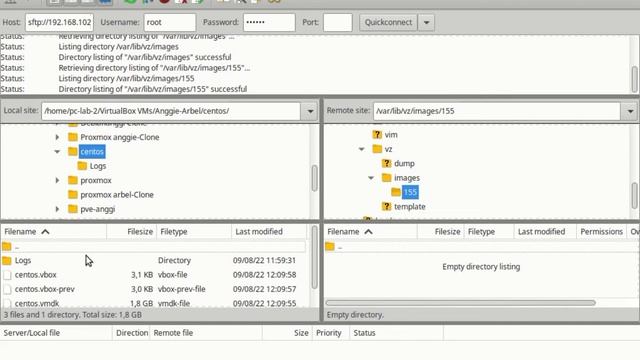Select the Logs subfolder label in local tree
Image resolution: width=640 pixels, height=360 pixels.
(x=98, y=166)
